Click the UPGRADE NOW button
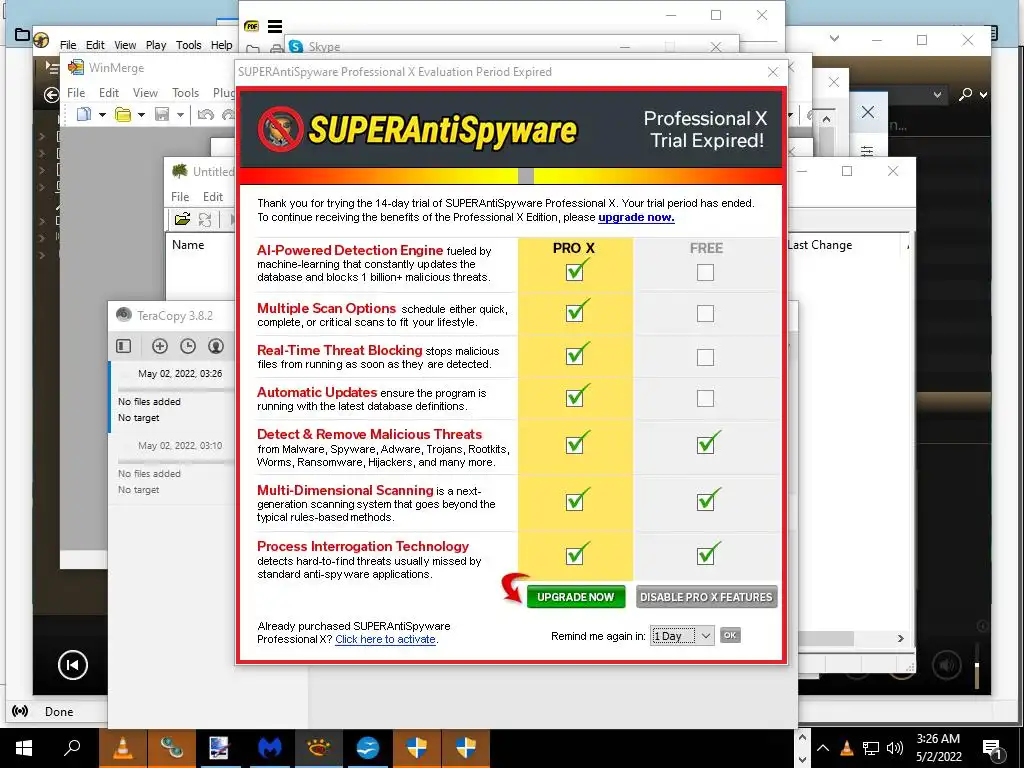This screenshot has height=768, width=1024. pyautogui.click(x=575, y=597)
